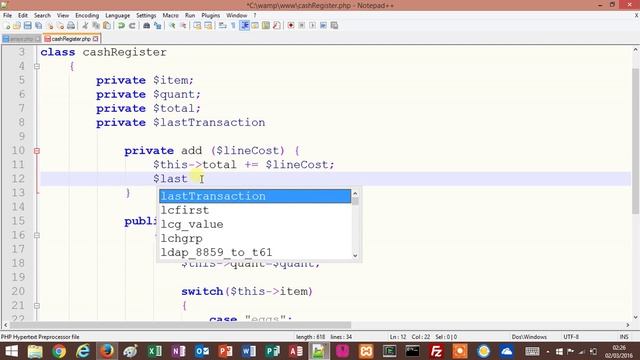Open the Document Map icon
This screenshot has width=640, height=360.
tap(266, 25)
